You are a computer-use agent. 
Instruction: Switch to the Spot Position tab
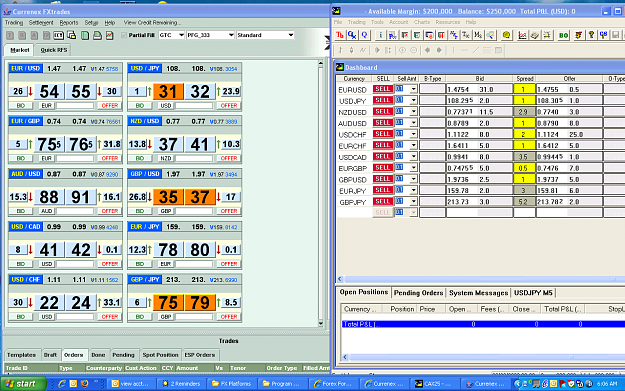point(160,355)
